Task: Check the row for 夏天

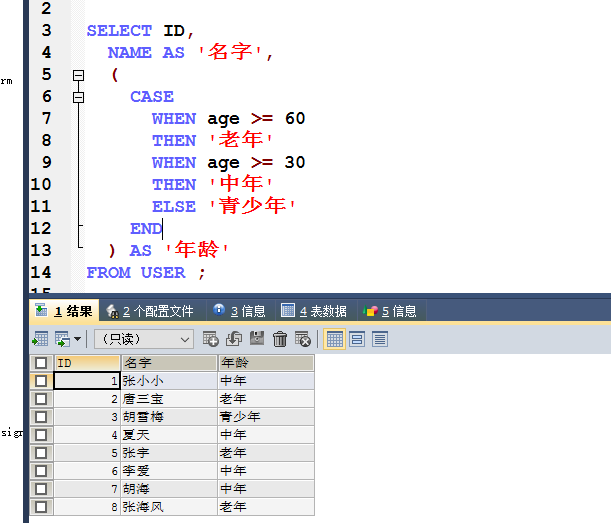Action: pos(41,435)
